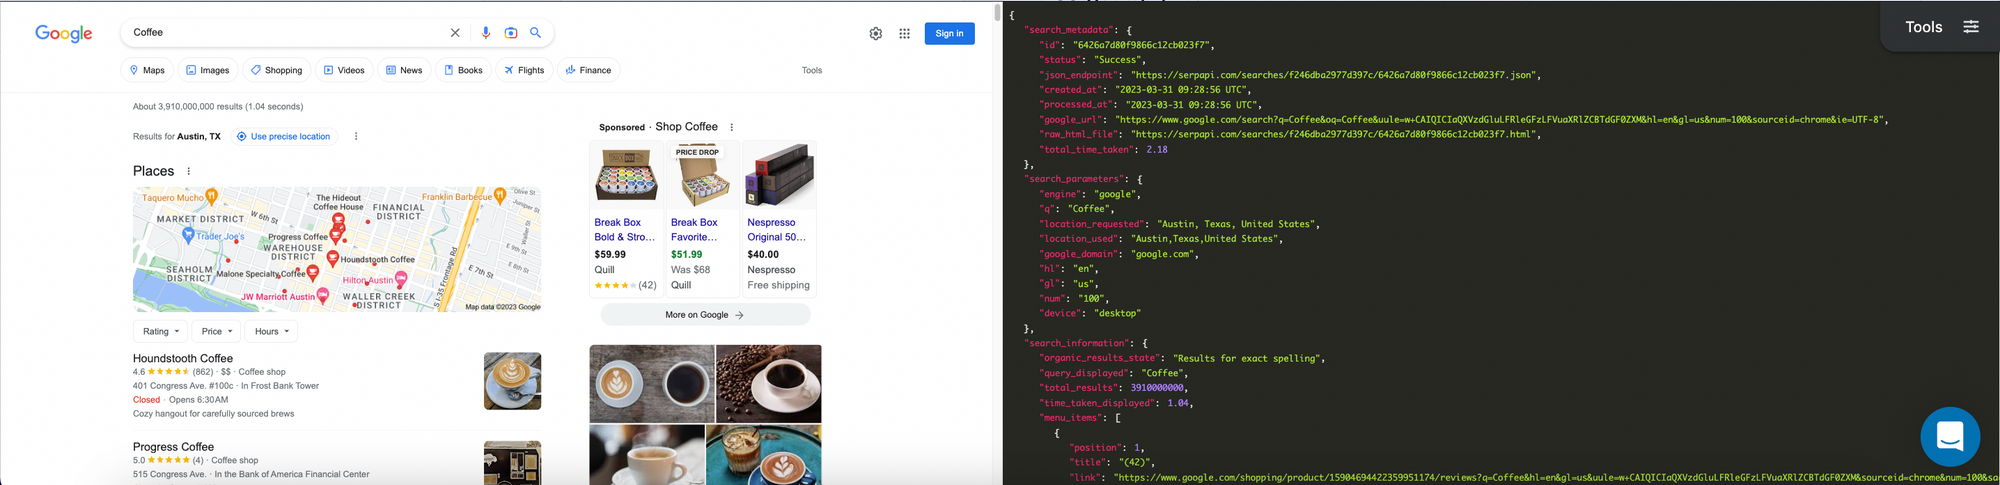2000x485 pixels.
Task: Clear the search box with X icon
Action: coord(455,33)
